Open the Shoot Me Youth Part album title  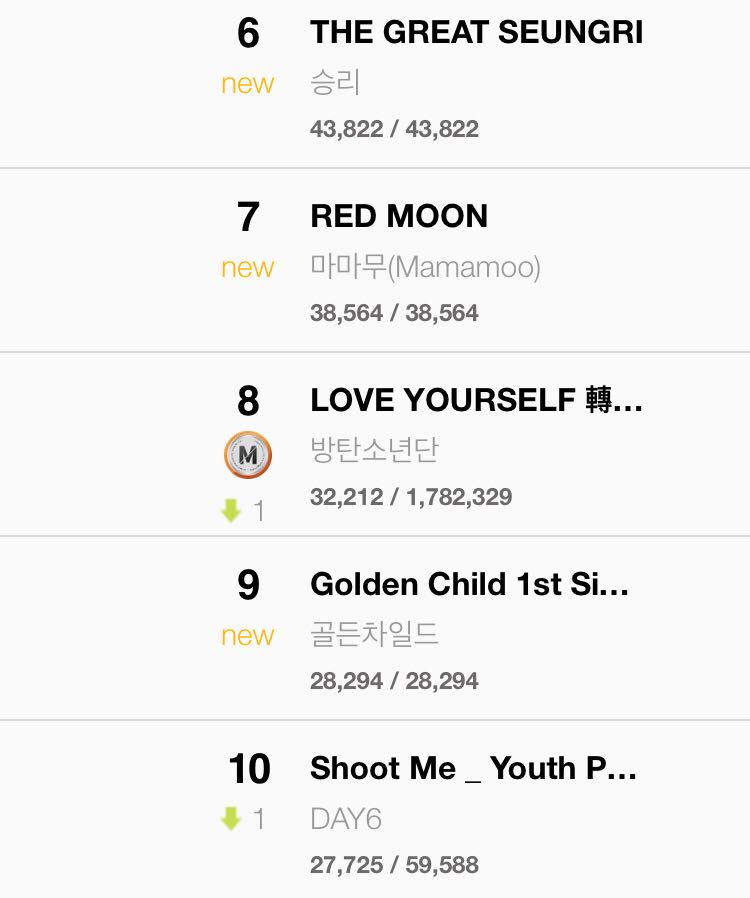473,769
